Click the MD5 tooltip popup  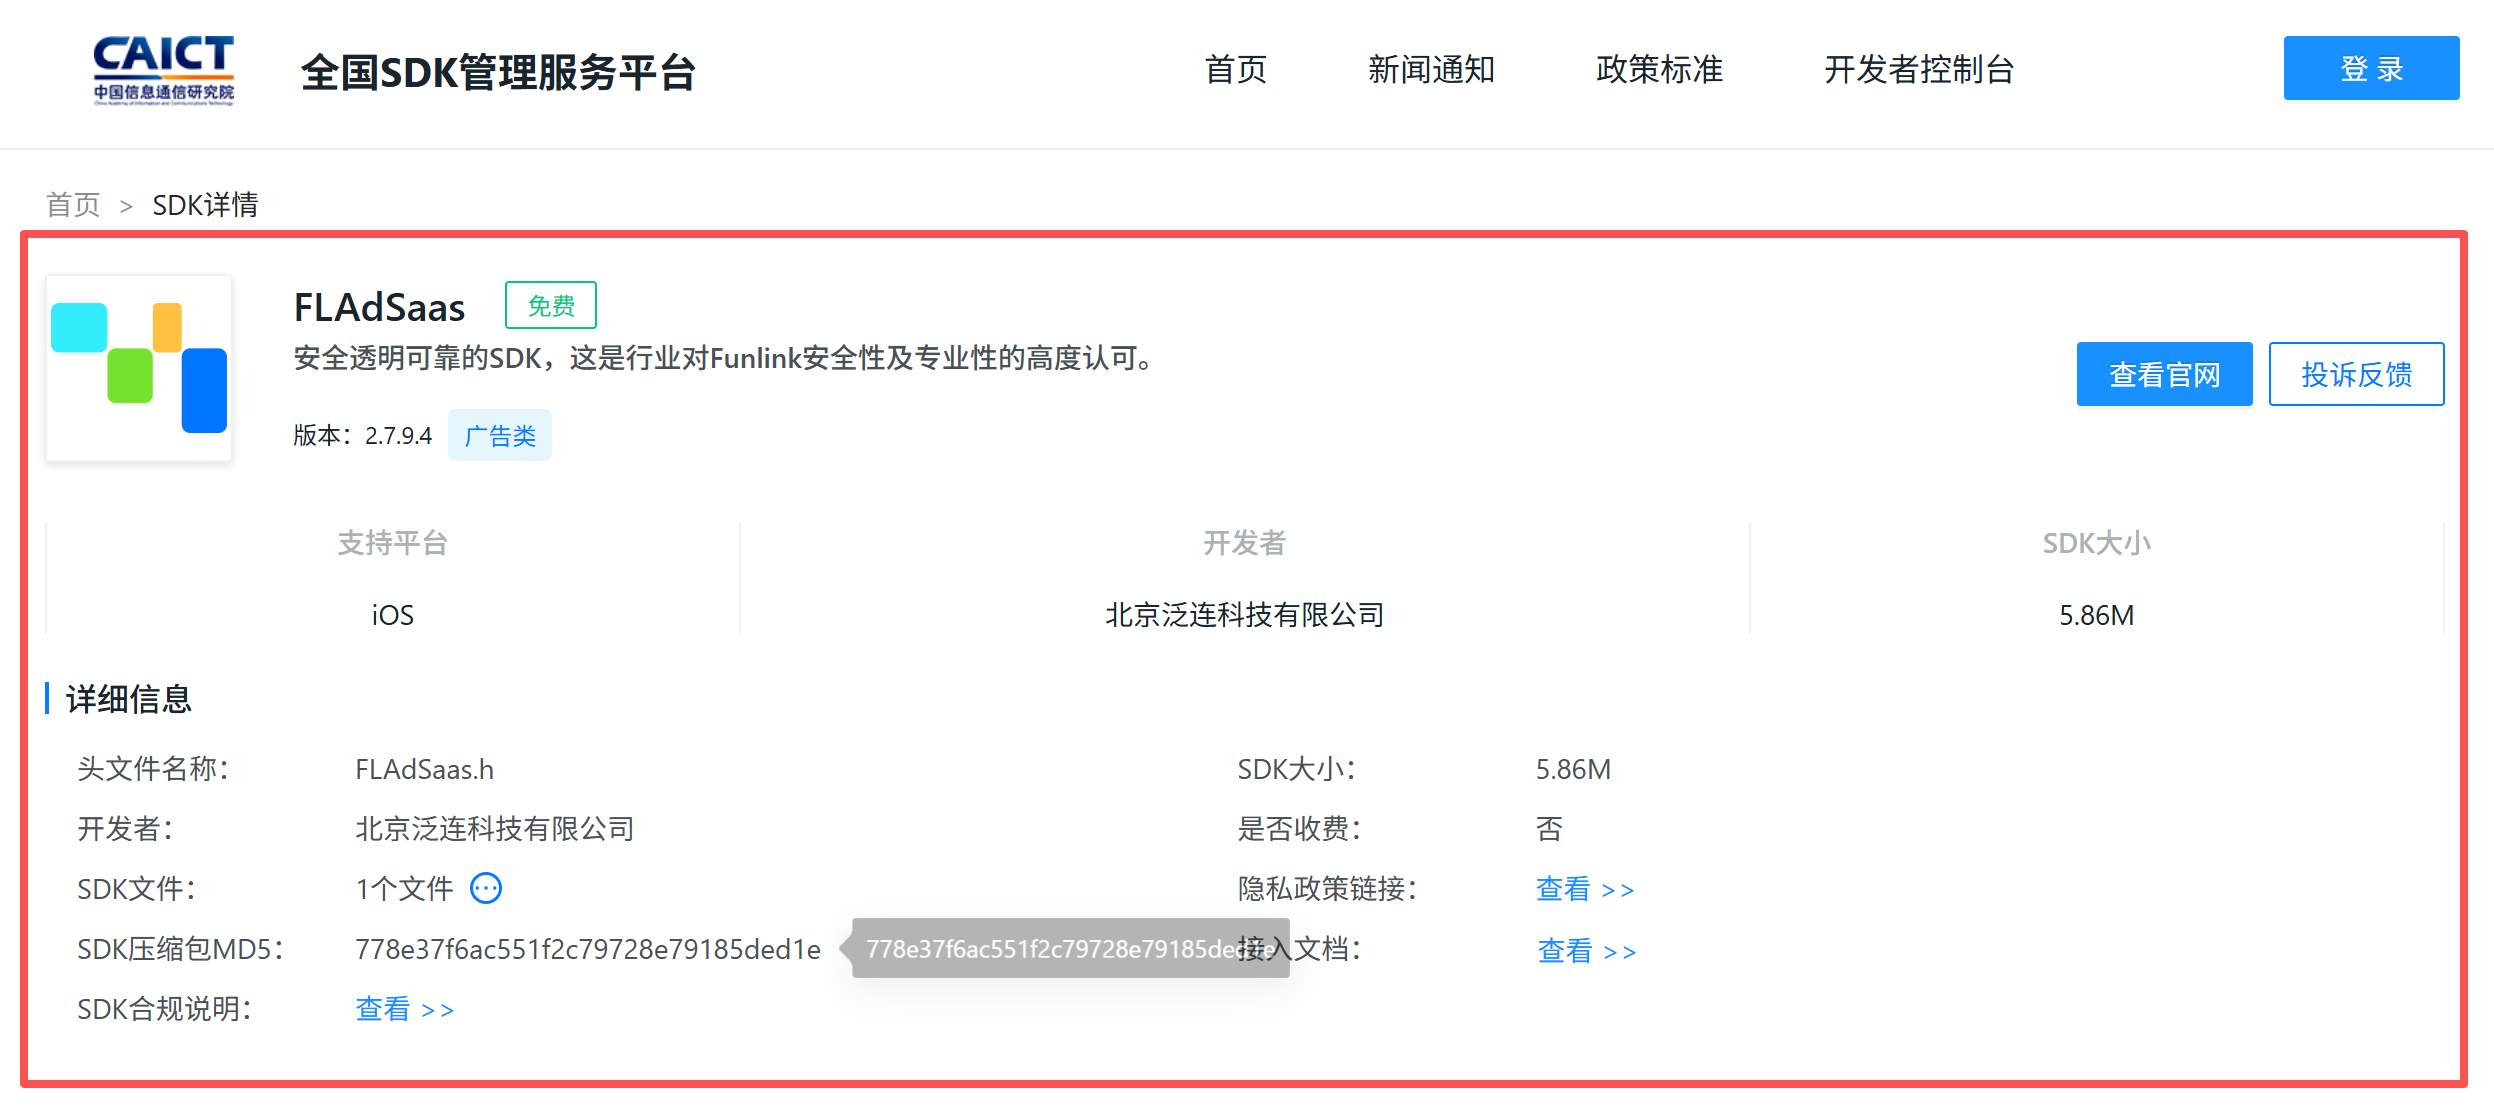tap(1050, 948)
